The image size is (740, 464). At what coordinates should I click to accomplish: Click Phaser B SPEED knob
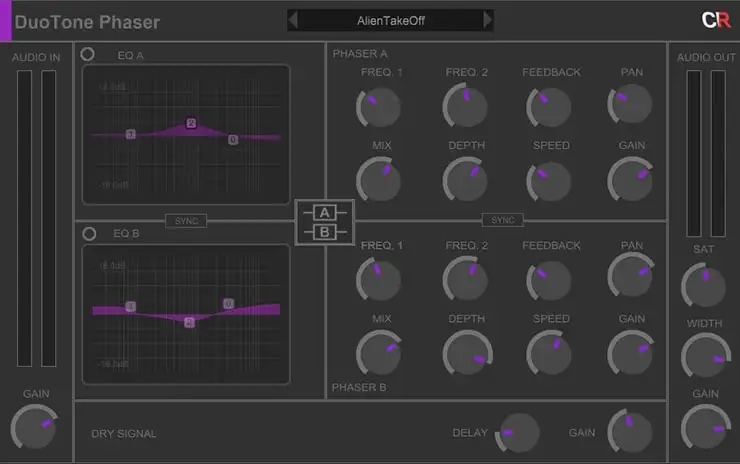pos(549,353)
